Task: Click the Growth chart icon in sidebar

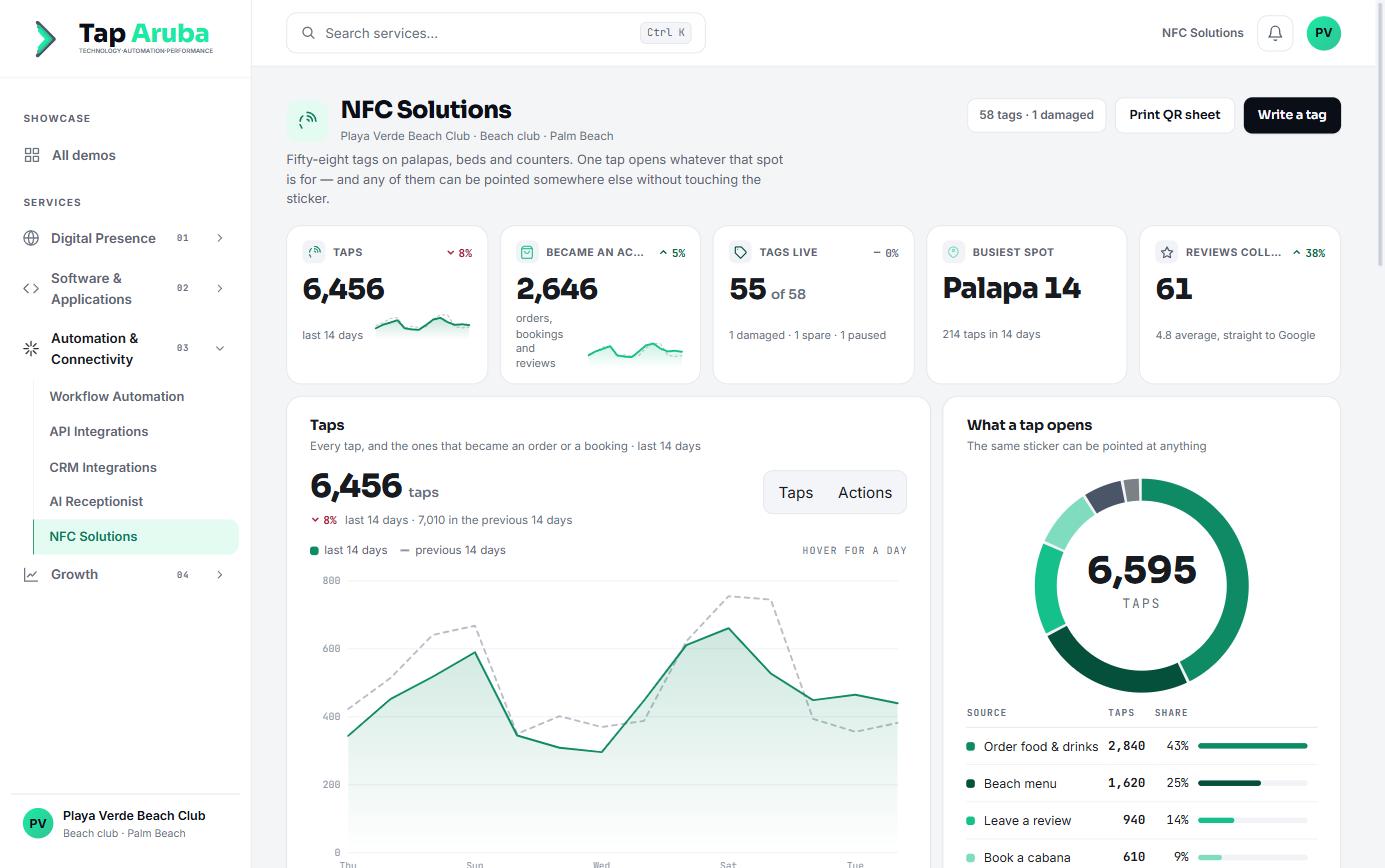Action: coord(31,575)
